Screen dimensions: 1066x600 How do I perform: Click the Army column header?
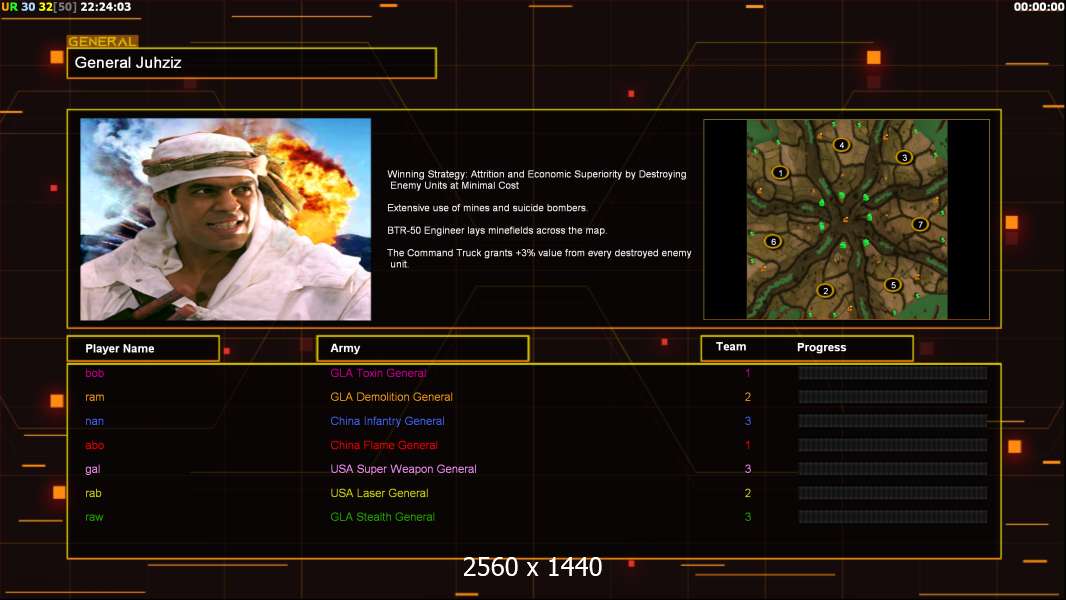click(423, 348)
